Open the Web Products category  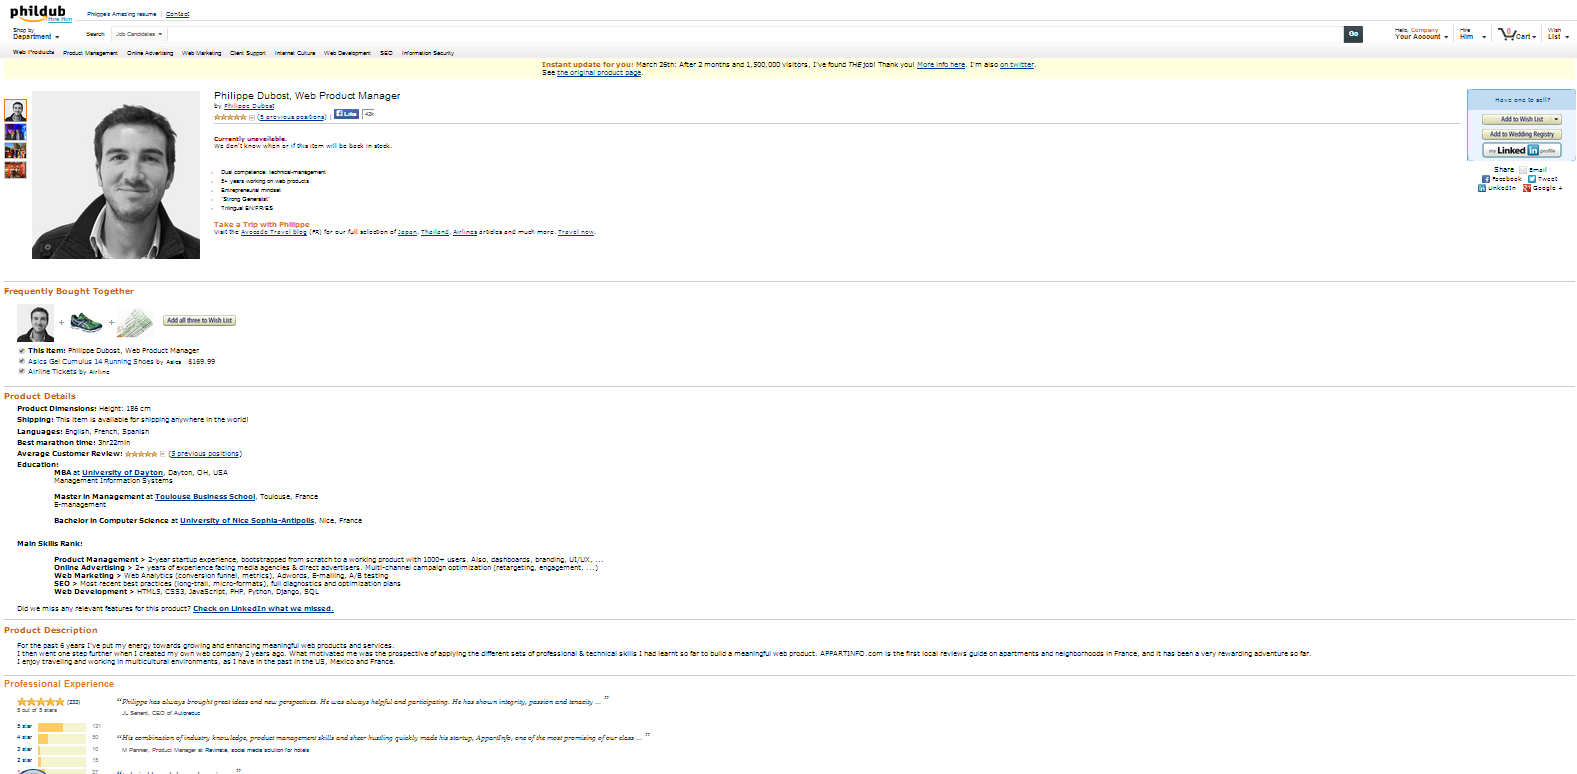pos(33,52)
